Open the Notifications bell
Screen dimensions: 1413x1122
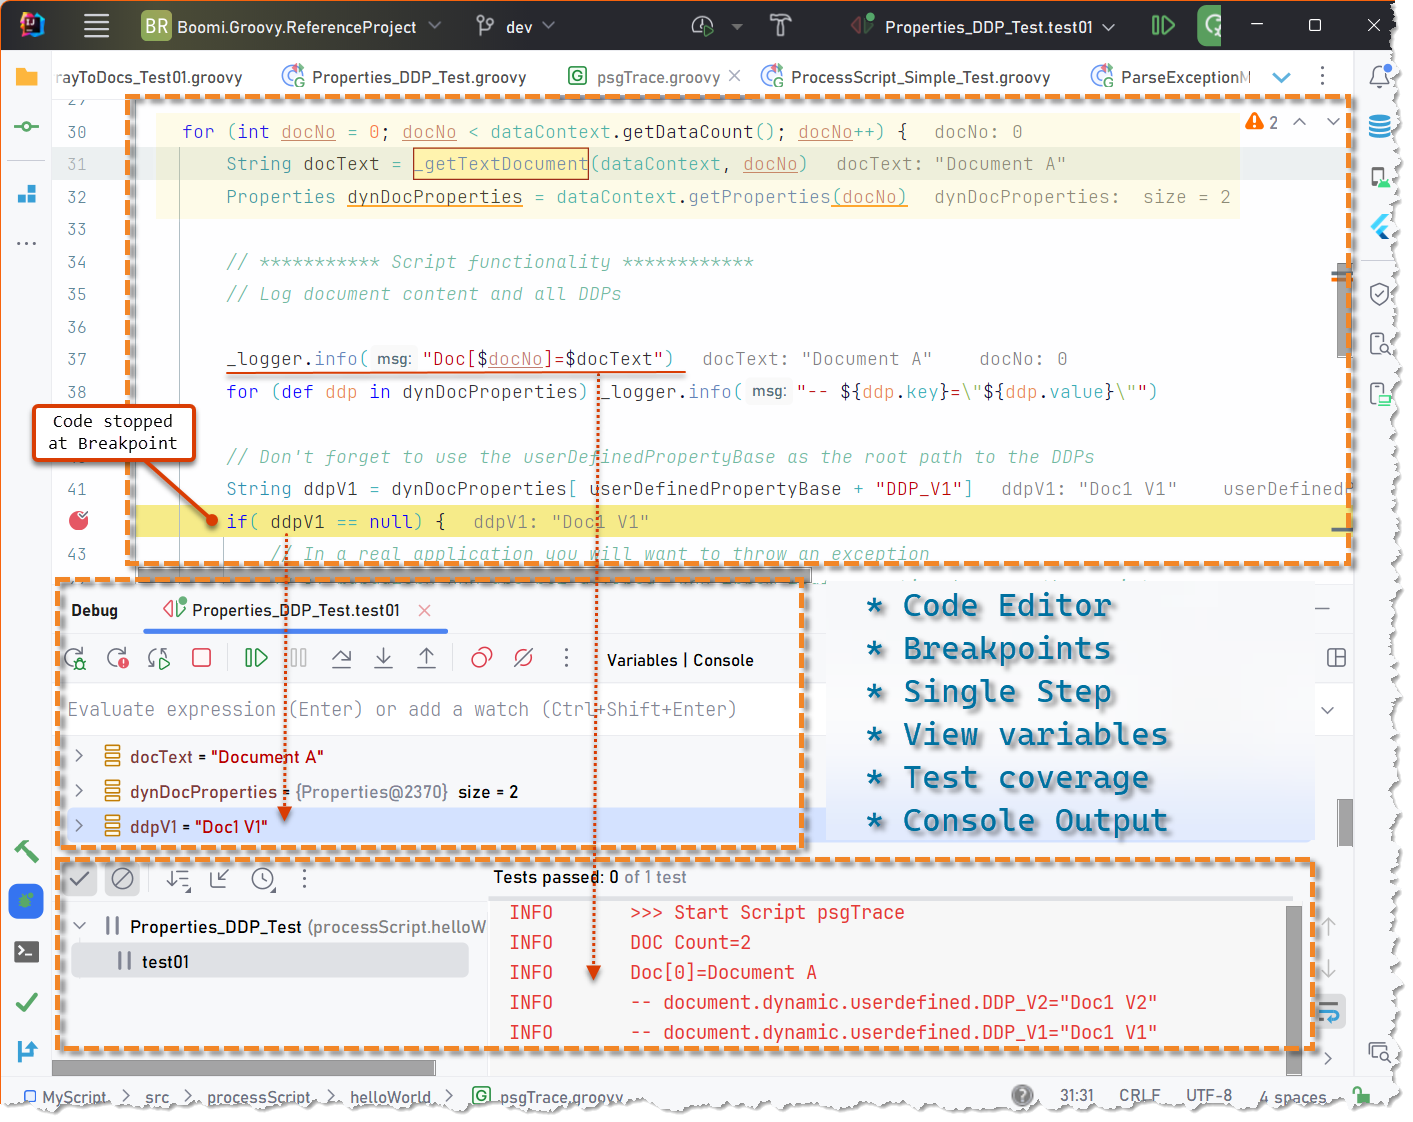click(1380, 76)
